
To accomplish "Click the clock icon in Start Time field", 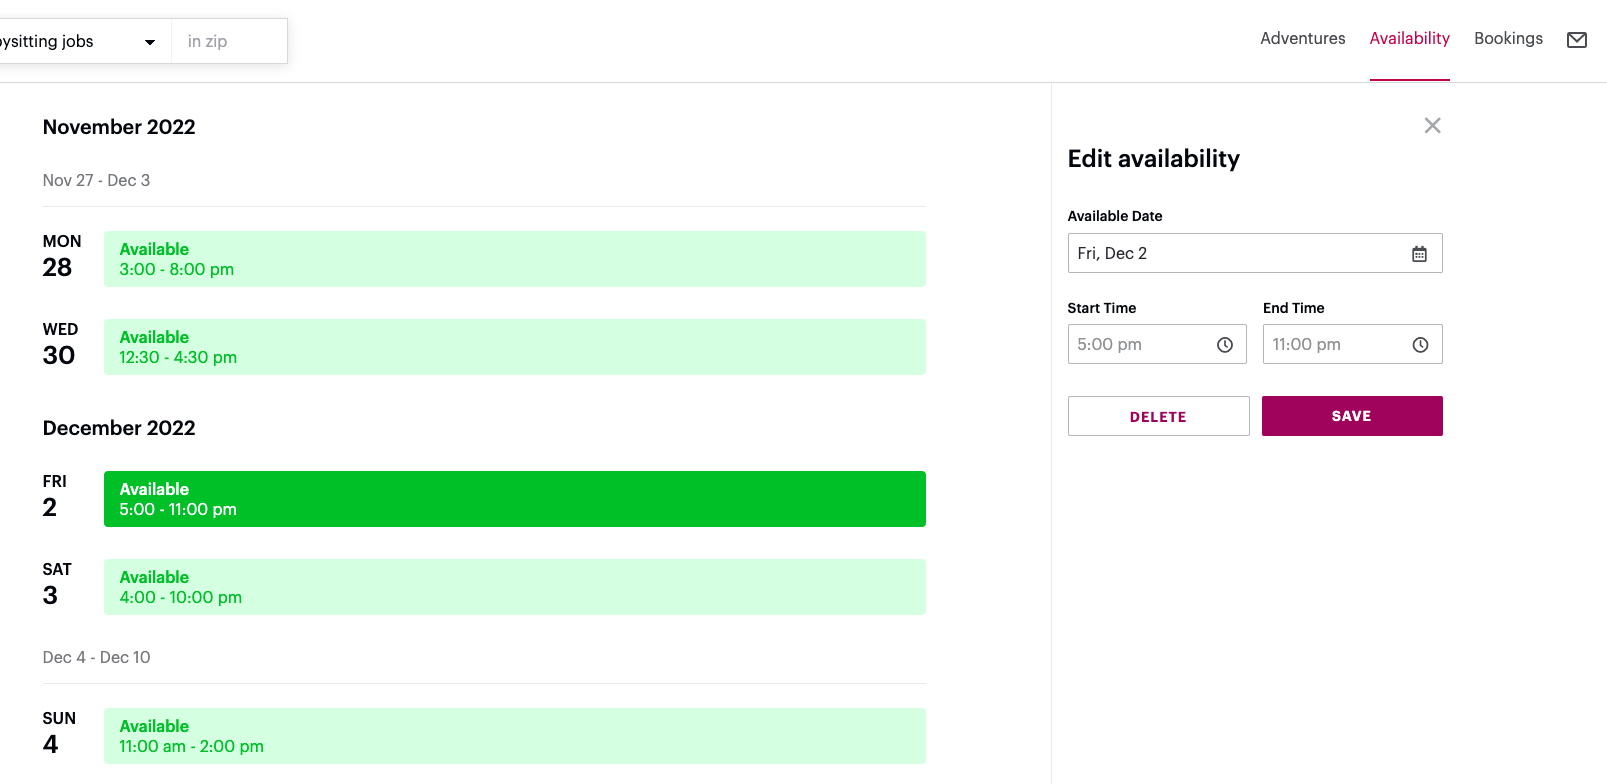I will 1225,345.
